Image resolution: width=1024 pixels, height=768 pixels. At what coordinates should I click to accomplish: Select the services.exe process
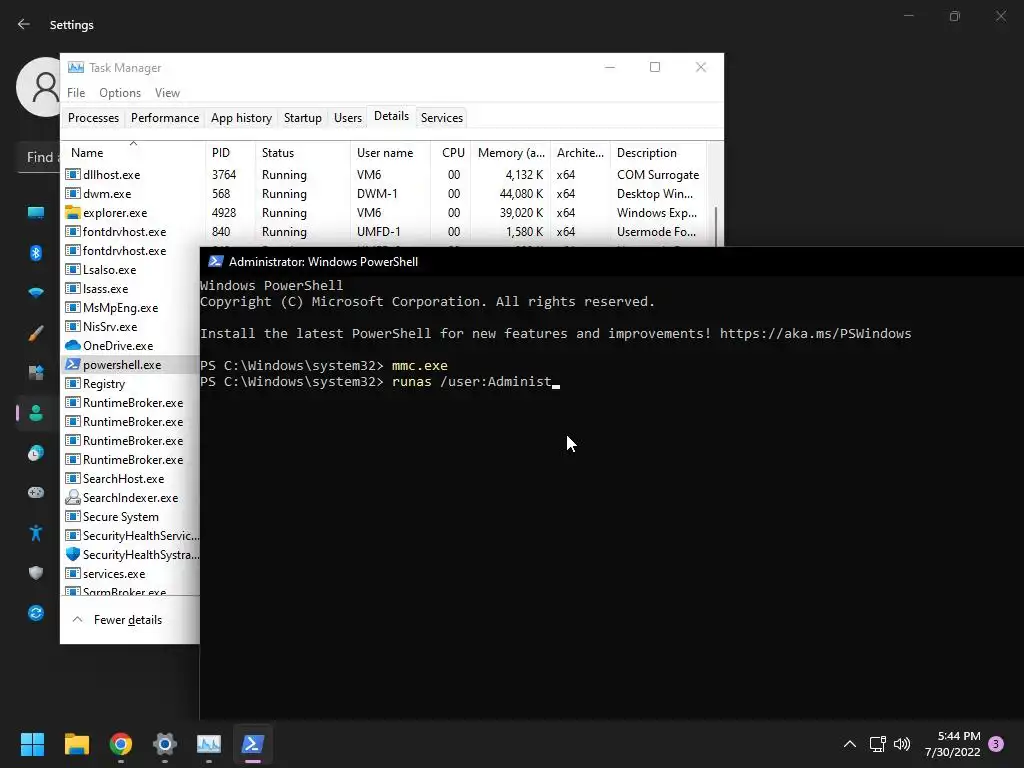point(131,573)
